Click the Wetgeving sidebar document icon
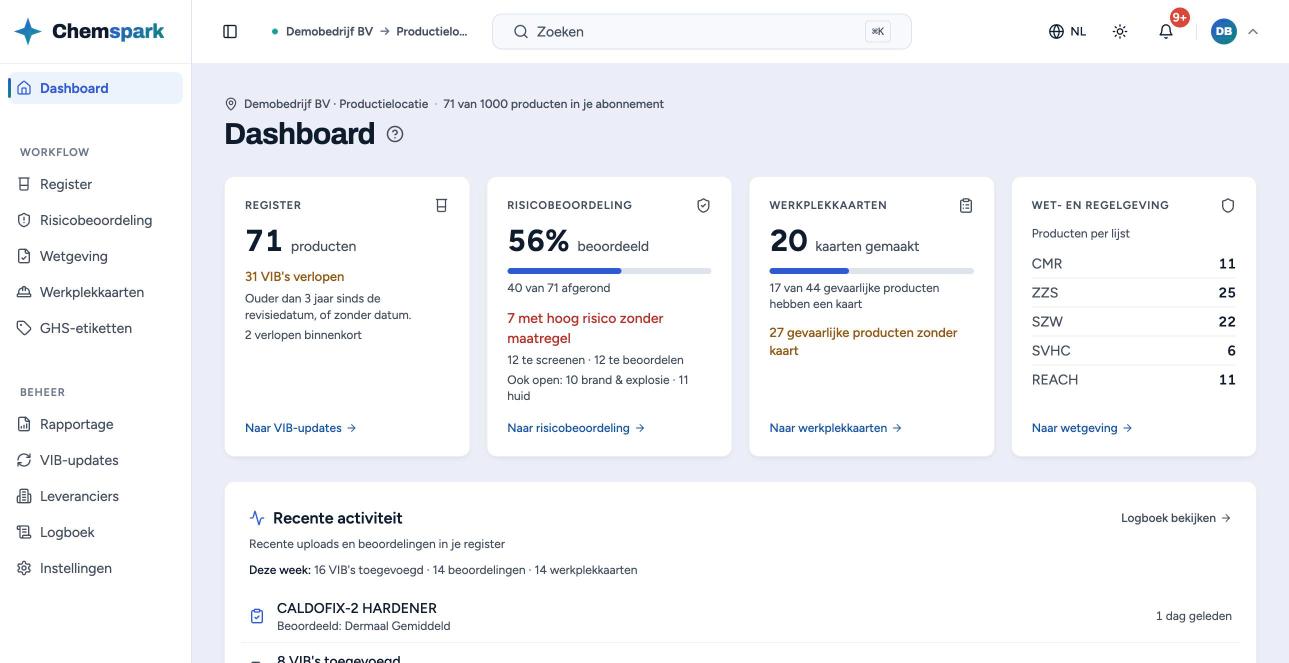This screenshot has height=663, width=1289. 24,256
